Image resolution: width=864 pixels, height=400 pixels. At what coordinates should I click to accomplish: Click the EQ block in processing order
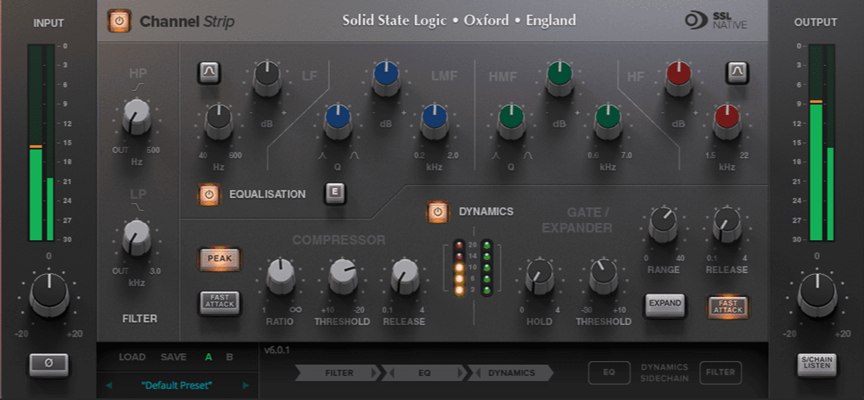(x=424, y=373)
